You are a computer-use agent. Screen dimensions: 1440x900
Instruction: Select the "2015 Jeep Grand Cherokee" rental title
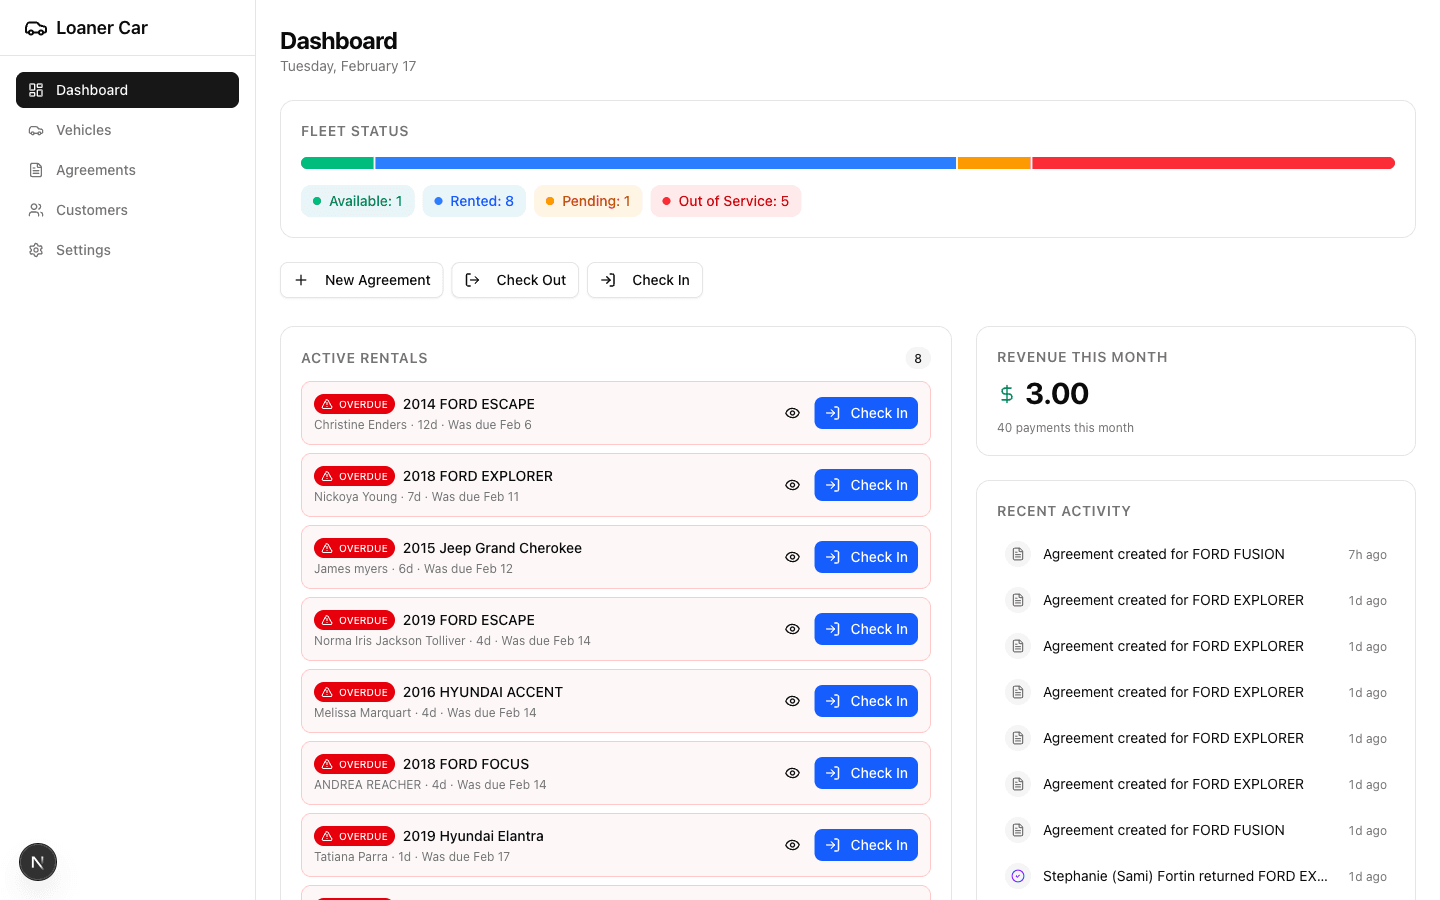tap(492, 548)
